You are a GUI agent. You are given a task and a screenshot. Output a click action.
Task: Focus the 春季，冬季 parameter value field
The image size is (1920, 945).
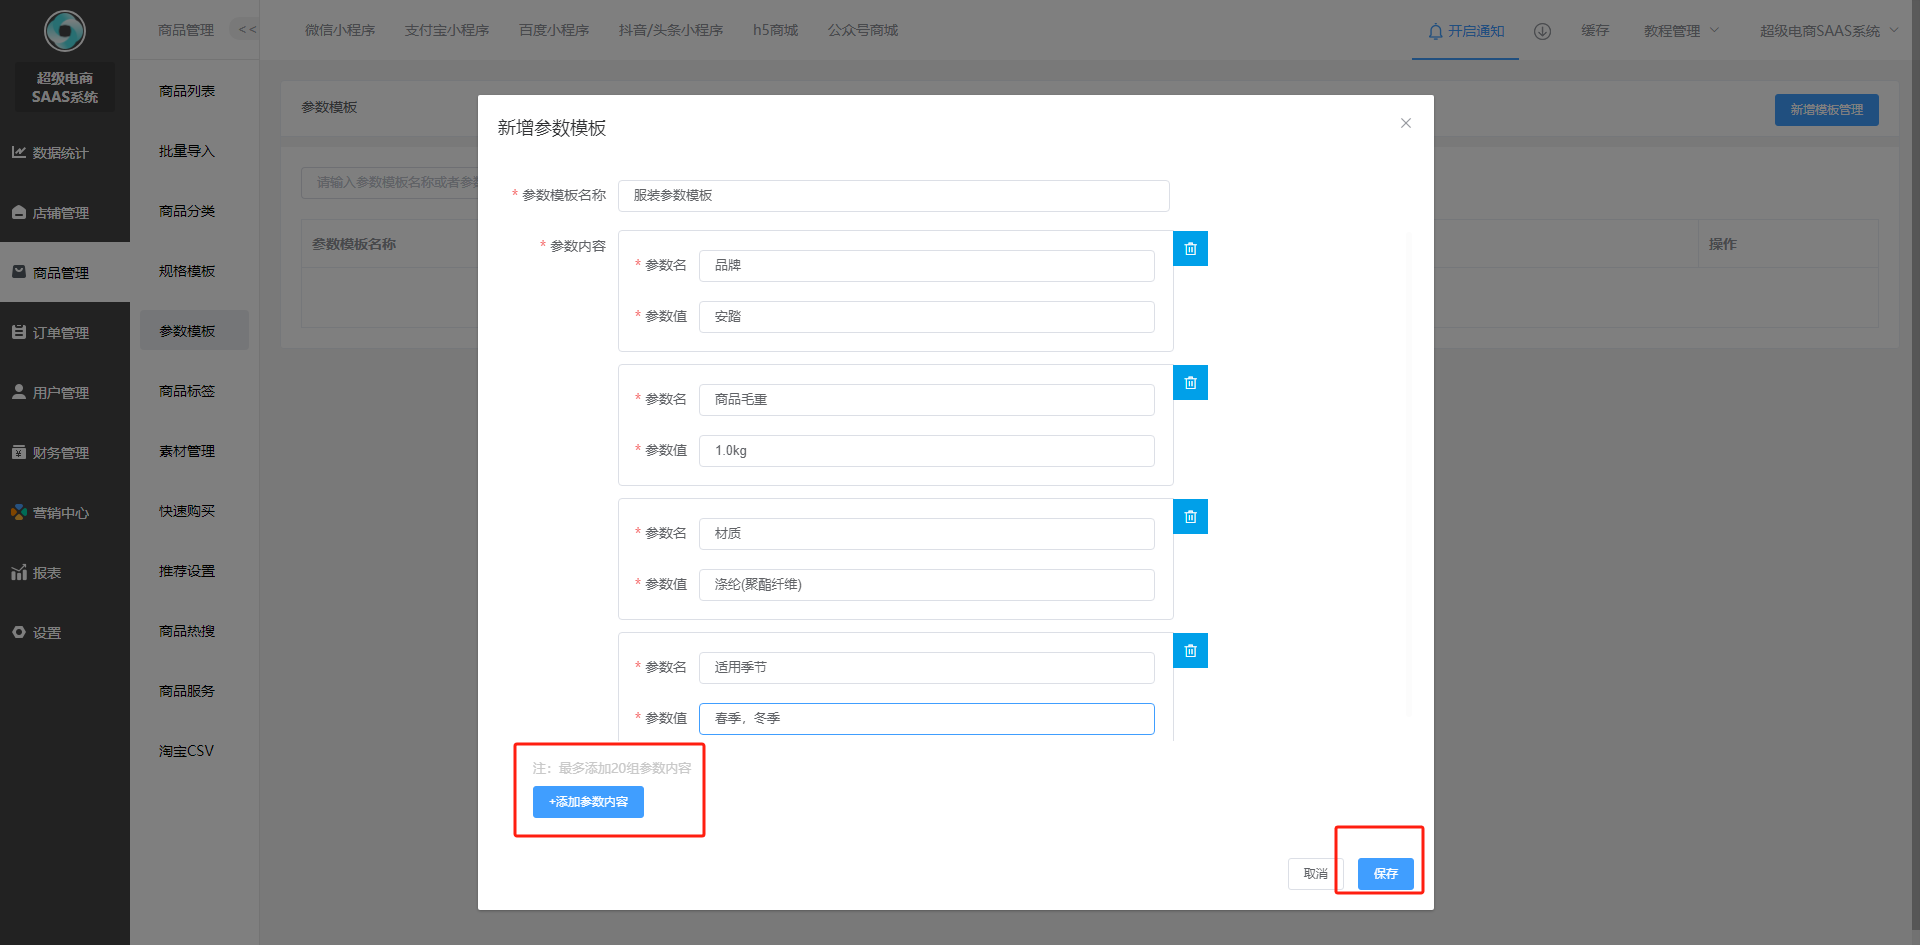point(926,719)
